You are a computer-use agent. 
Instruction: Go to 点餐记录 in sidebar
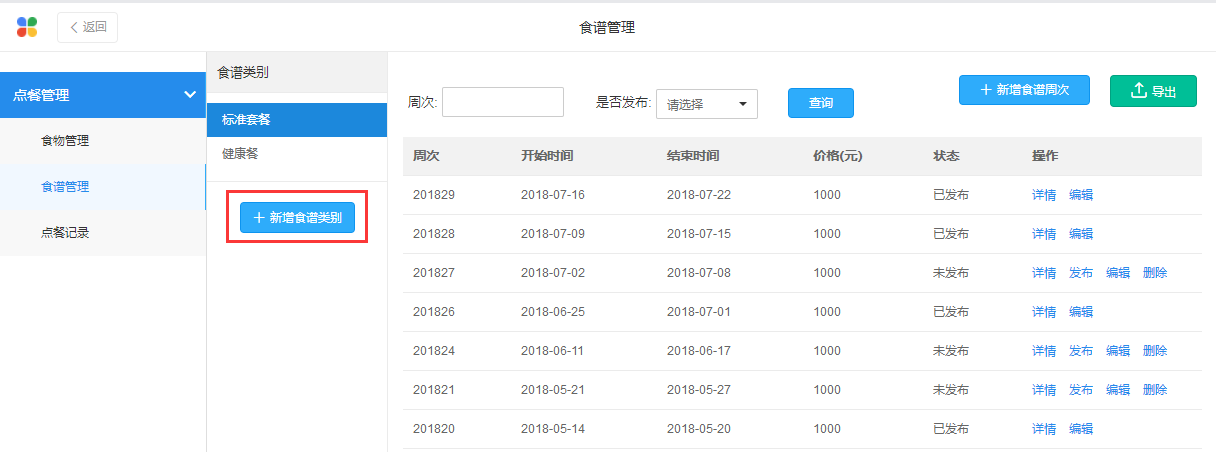pos(65,233)
